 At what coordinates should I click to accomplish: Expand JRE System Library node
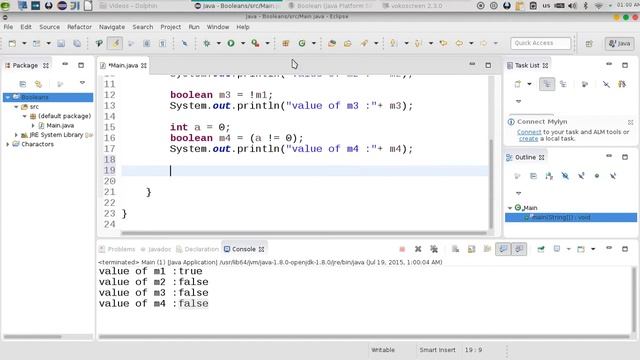pyautogui.click(x=16, y=135)
